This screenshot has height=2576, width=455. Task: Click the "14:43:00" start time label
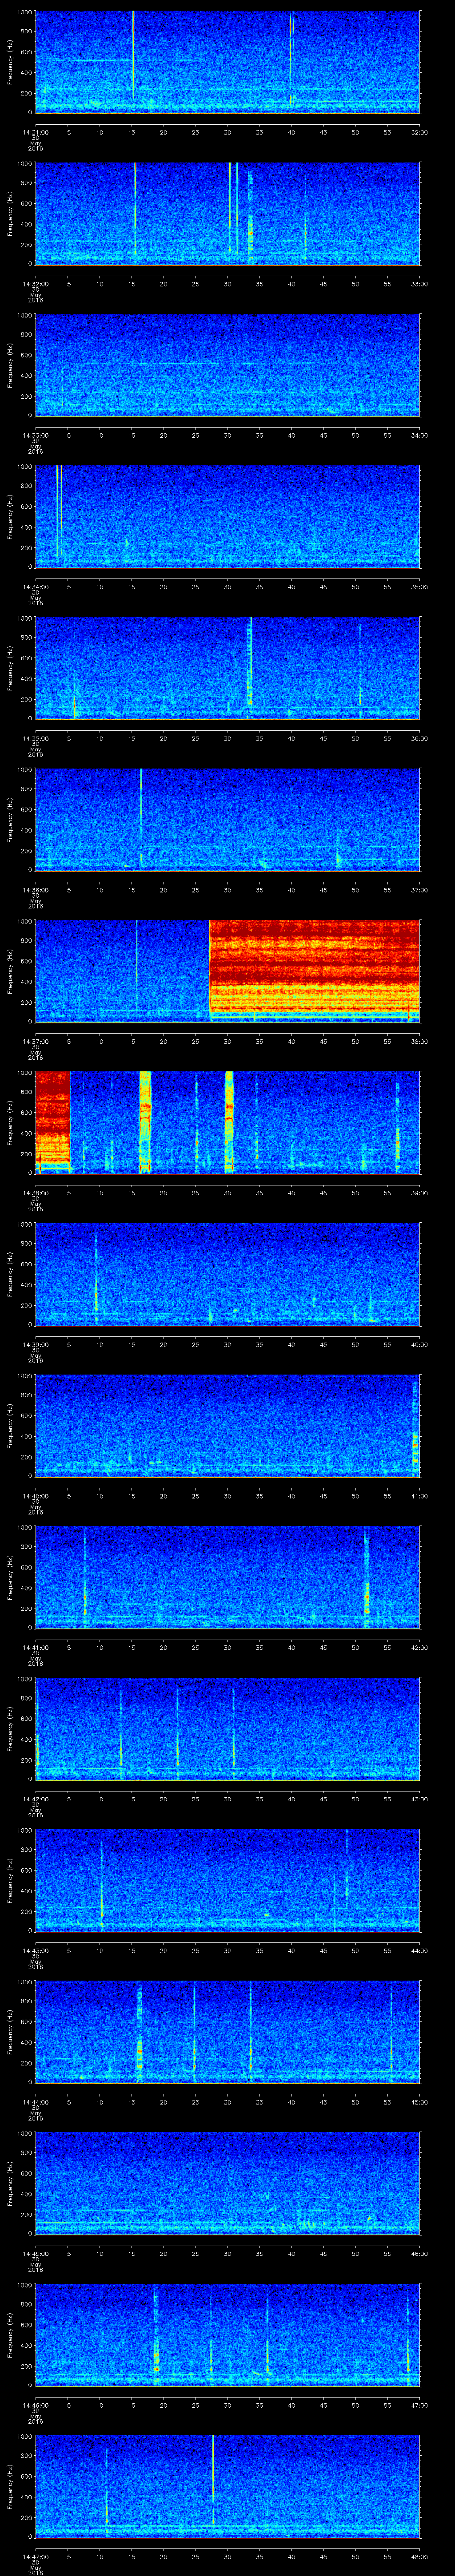tap(35, 1951)
